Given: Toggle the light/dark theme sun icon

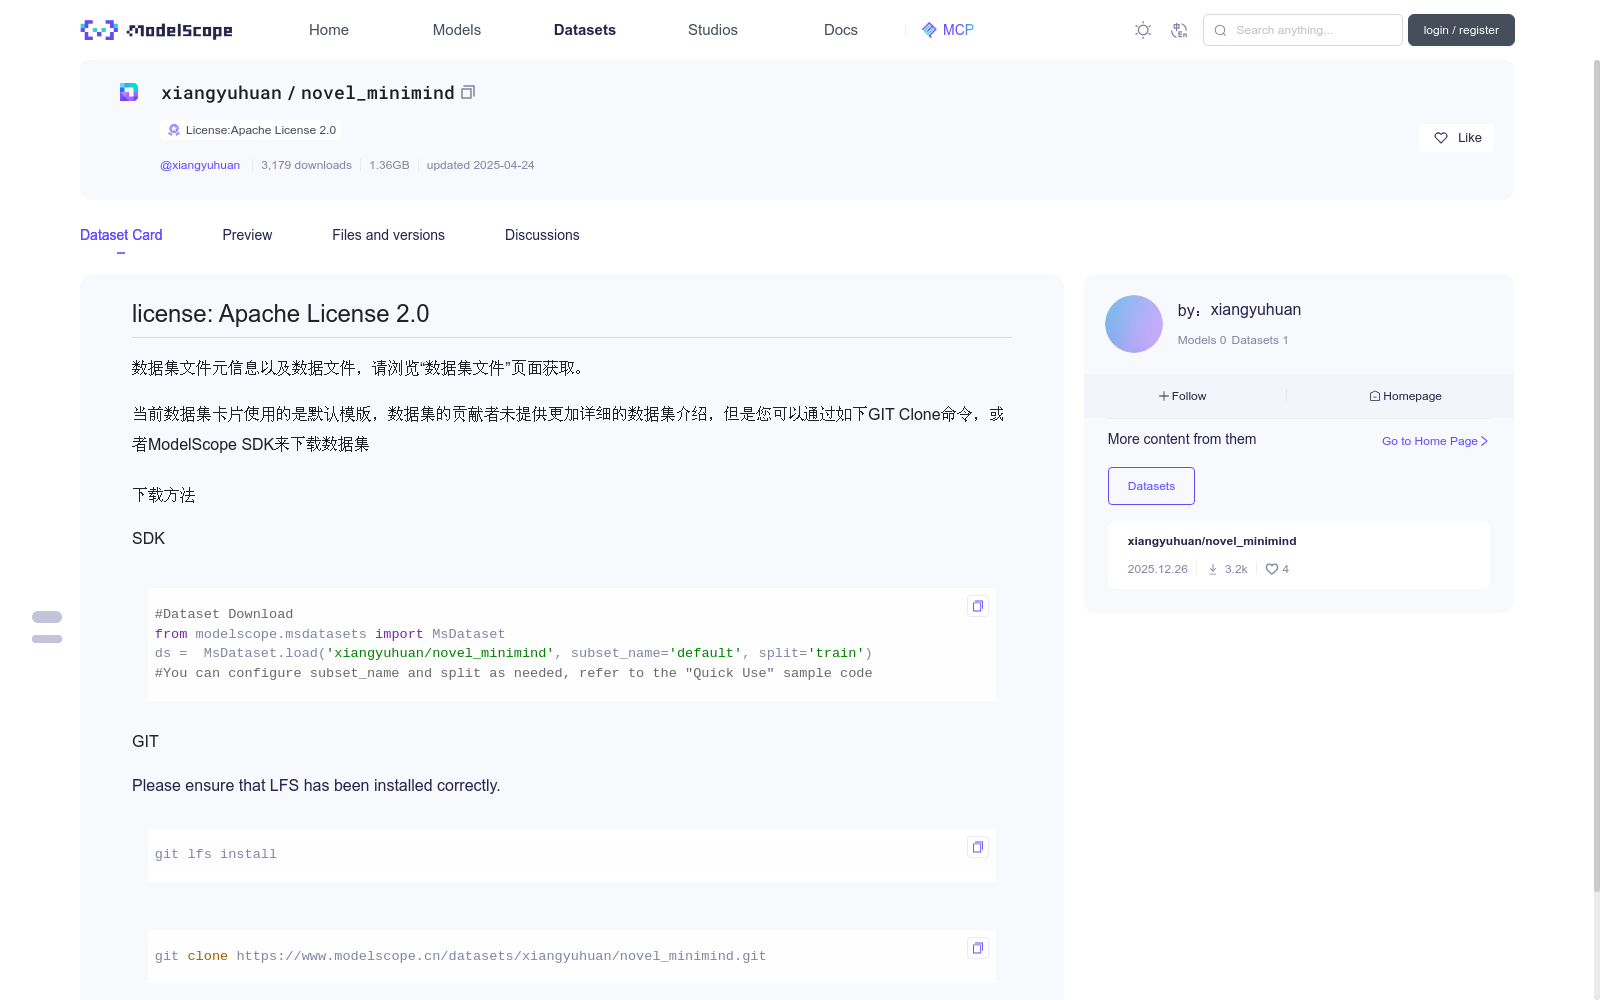Looking at the screenshot, I should pyautogui.click(x=1143, y=30).
